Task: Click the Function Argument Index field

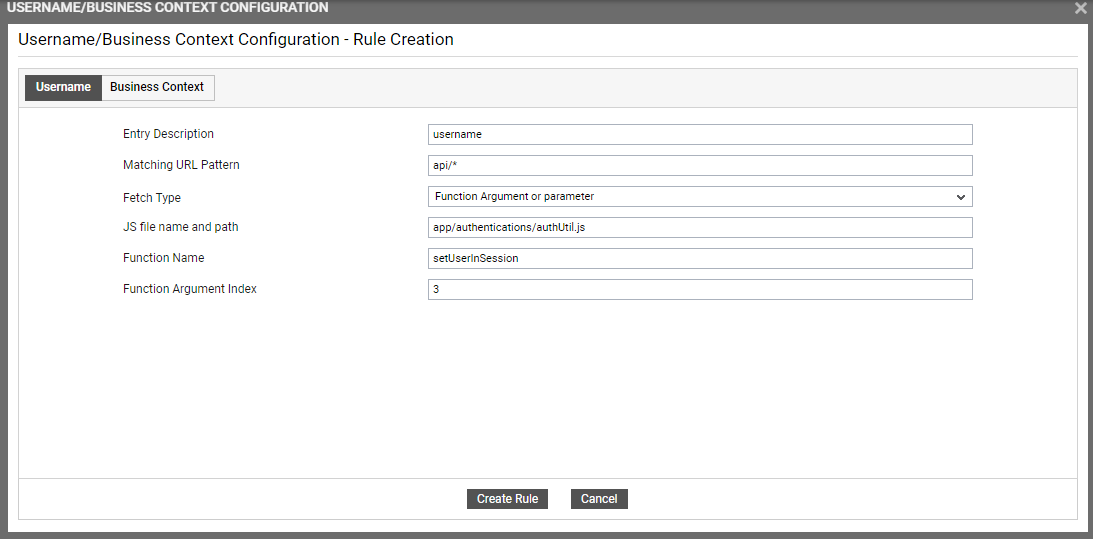Action: (700, 289)
